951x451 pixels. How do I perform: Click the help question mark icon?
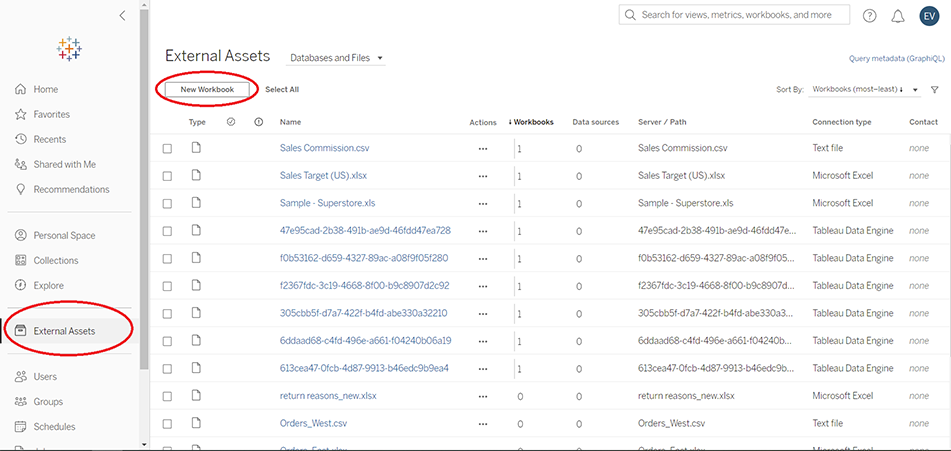869,15
